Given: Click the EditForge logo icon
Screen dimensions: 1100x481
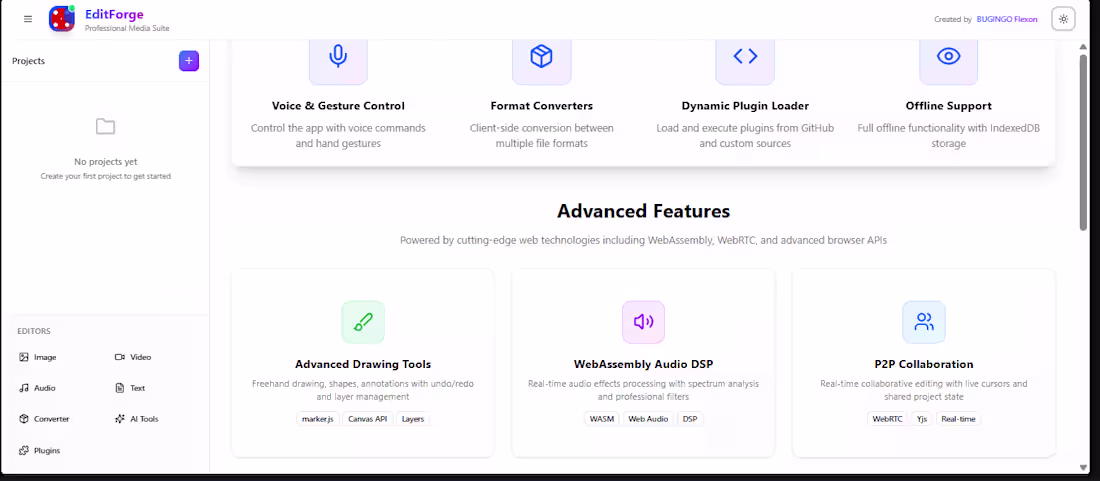Looking at the screenshot, I should [62, 19].
